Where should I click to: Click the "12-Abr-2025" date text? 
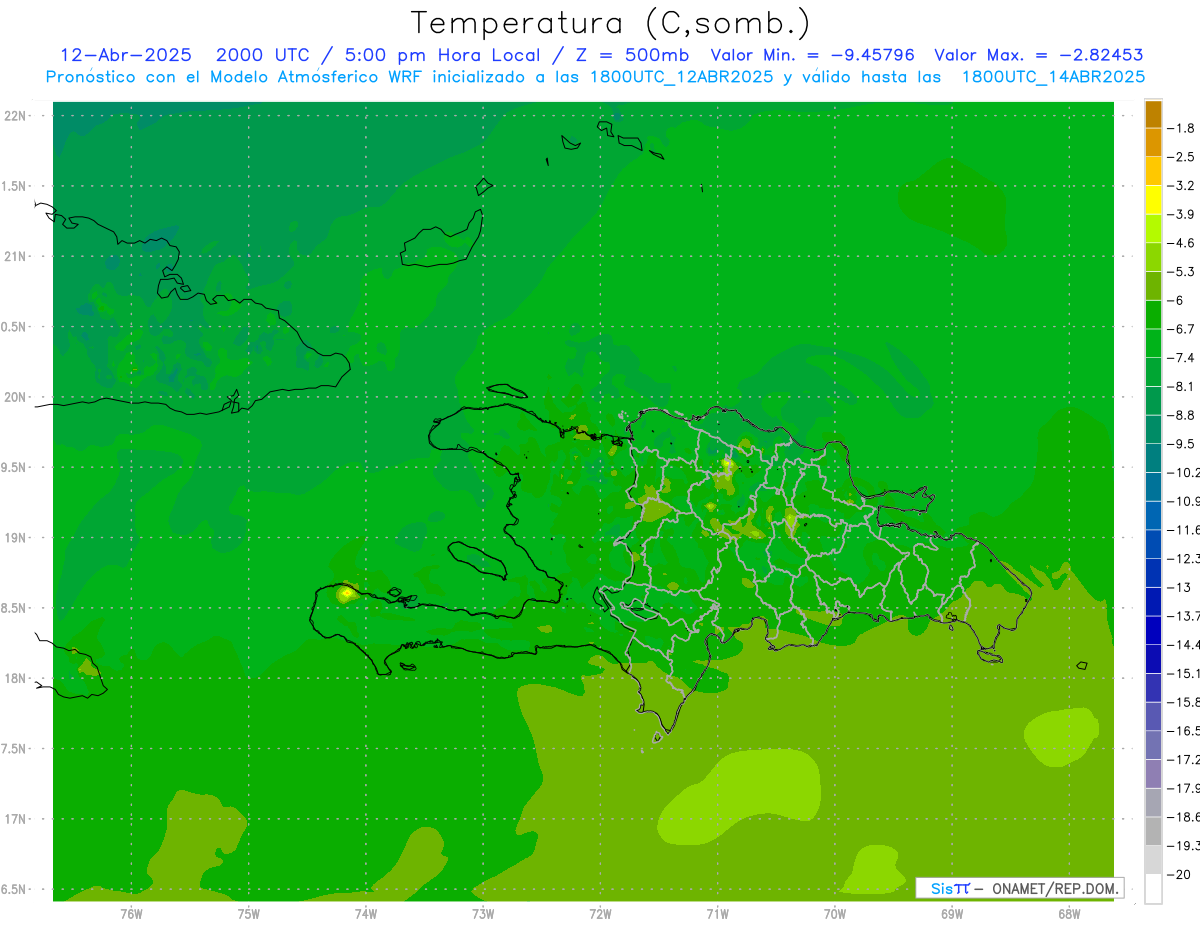(126, 55)
